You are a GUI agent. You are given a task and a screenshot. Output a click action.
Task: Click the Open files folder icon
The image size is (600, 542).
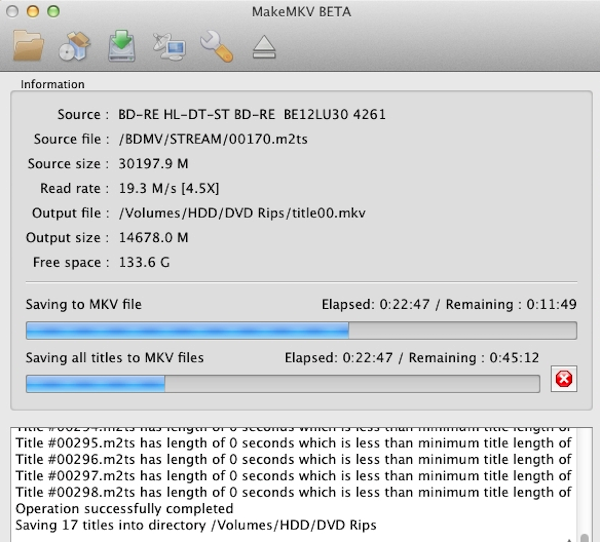[28, 45]
